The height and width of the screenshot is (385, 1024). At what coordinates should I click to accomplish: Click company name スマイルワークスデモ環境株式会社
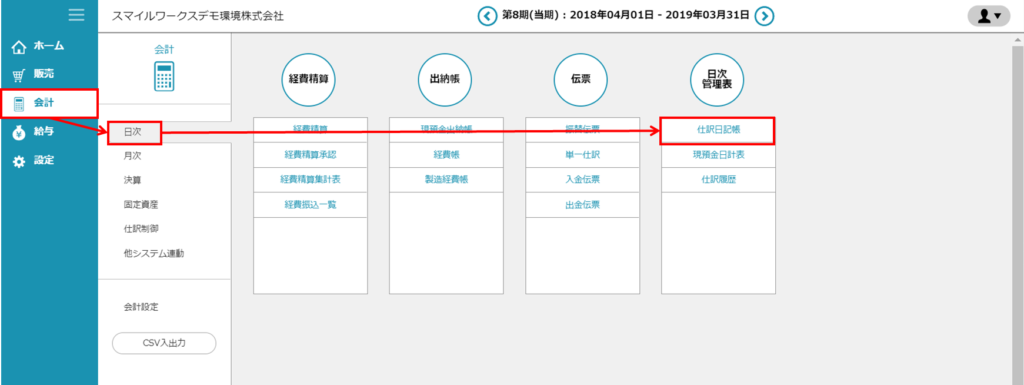point(198,16)
